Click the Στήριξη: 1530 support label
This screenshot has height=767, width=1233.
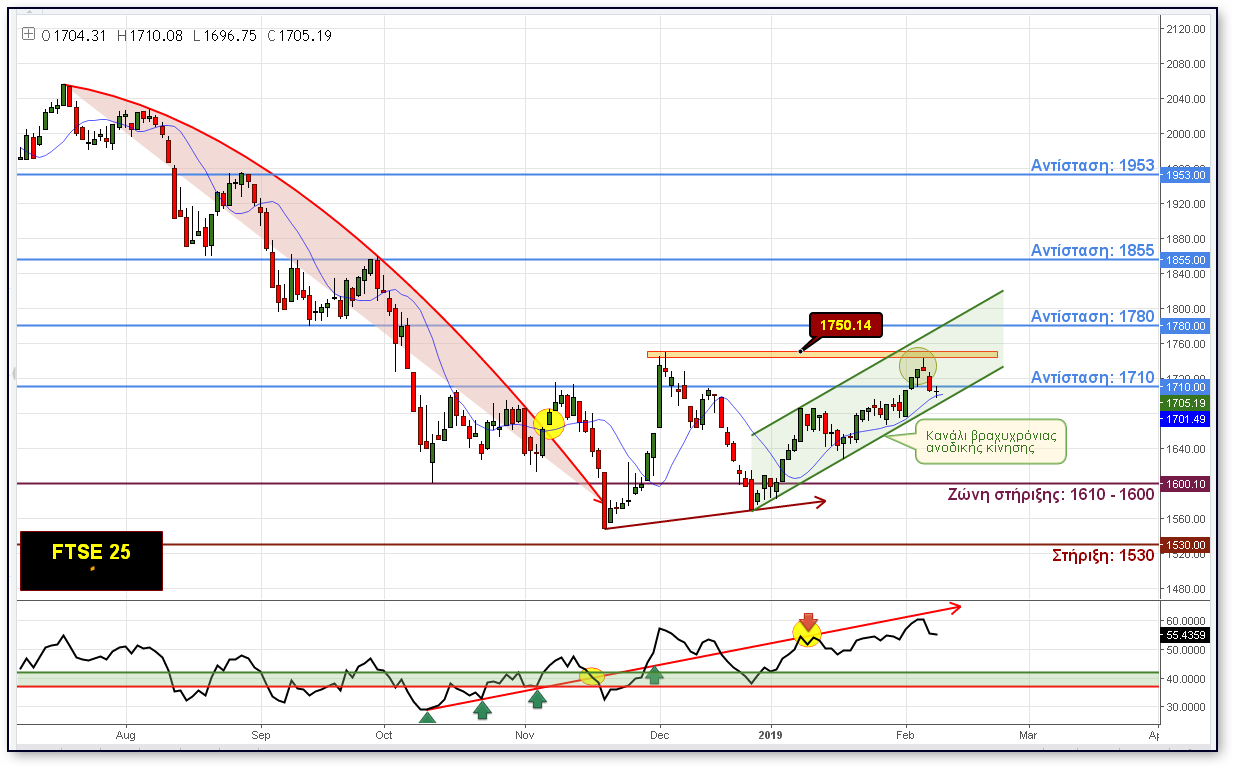[1103, 555]
